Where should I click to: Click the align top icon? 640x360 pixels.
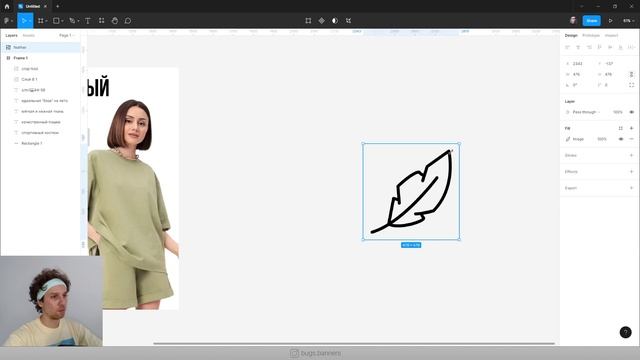pos(599,47)
